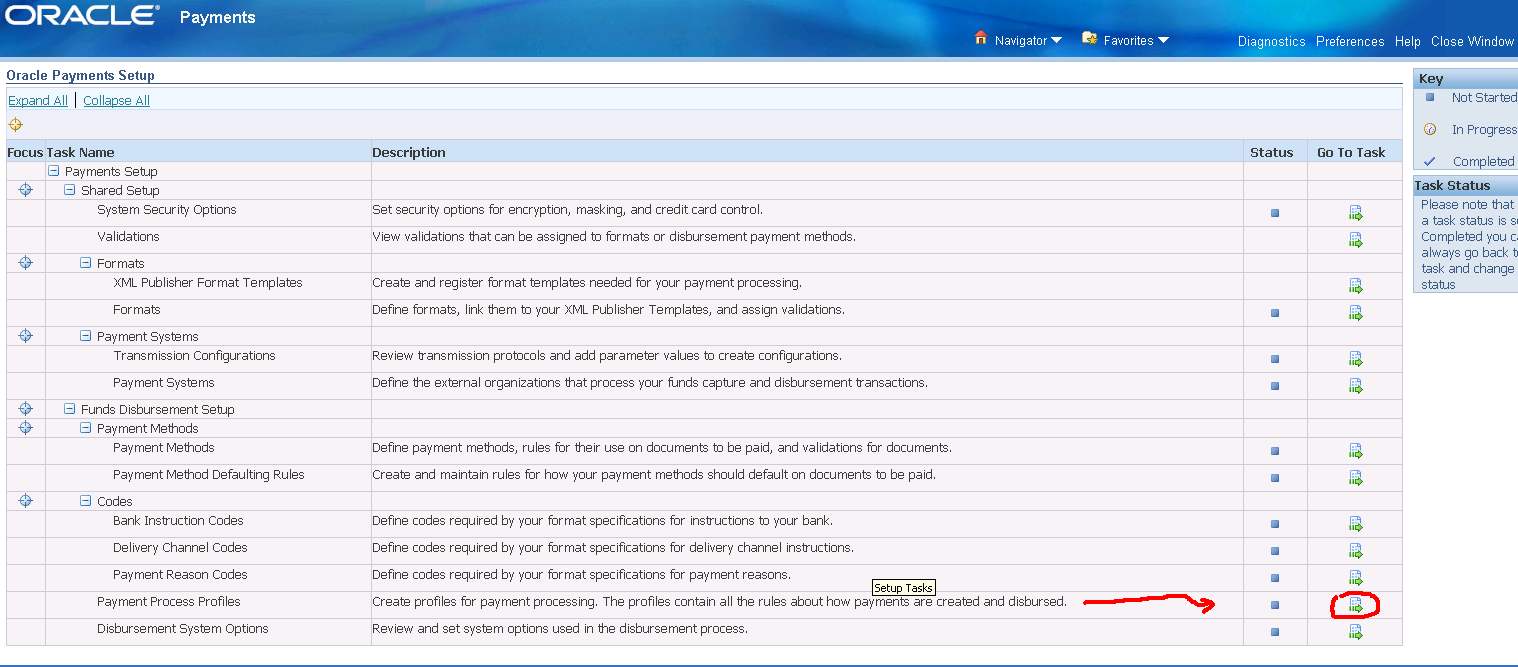Select the Disbursement System Options task name

[x=183, y=629]
